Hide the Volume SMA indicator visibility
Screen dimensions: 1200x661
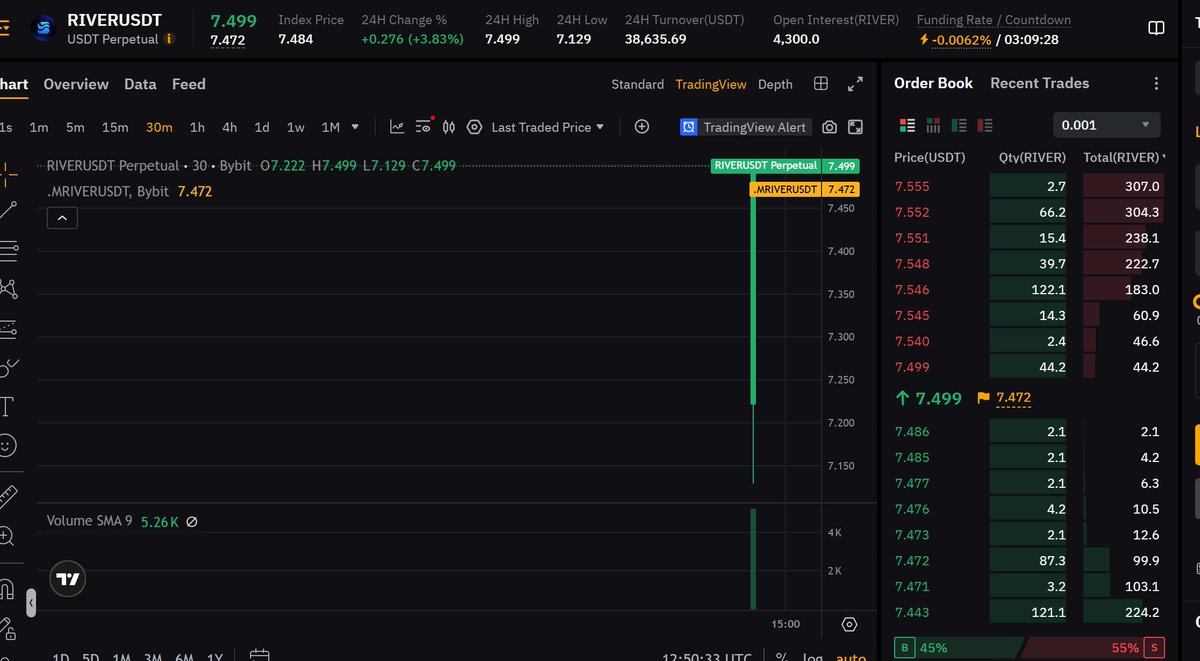pos(192,521)
